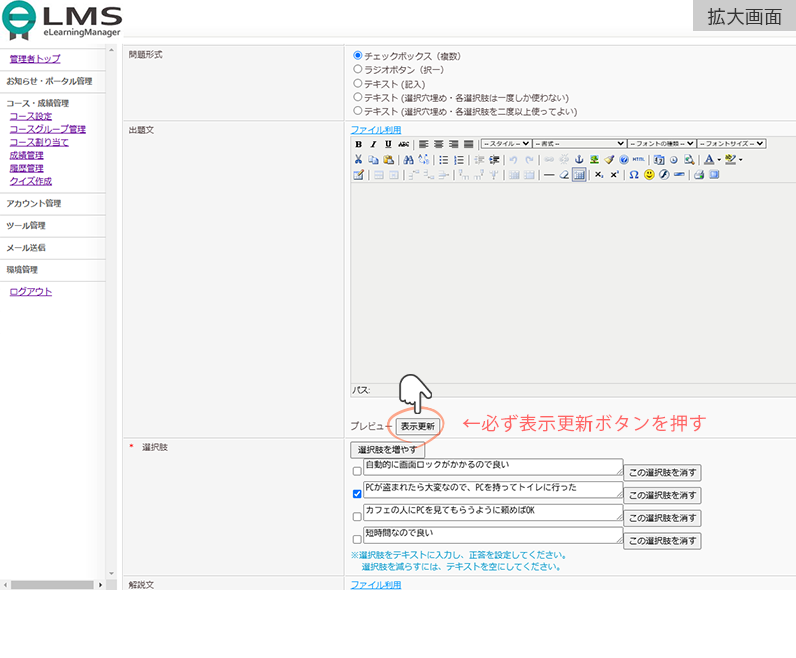Justify text in editor toolbar
Viewport: 796px width, 658px height.
coord(469,144)
